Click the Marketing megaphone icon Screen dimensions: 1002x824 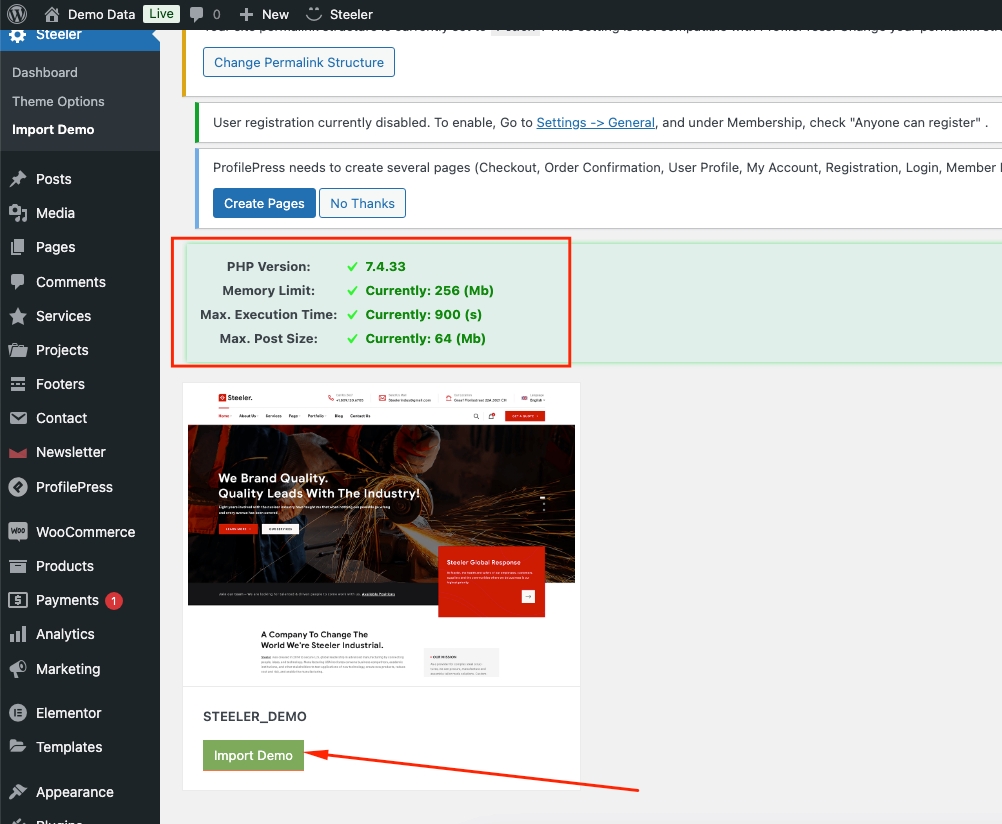point(17,669)
